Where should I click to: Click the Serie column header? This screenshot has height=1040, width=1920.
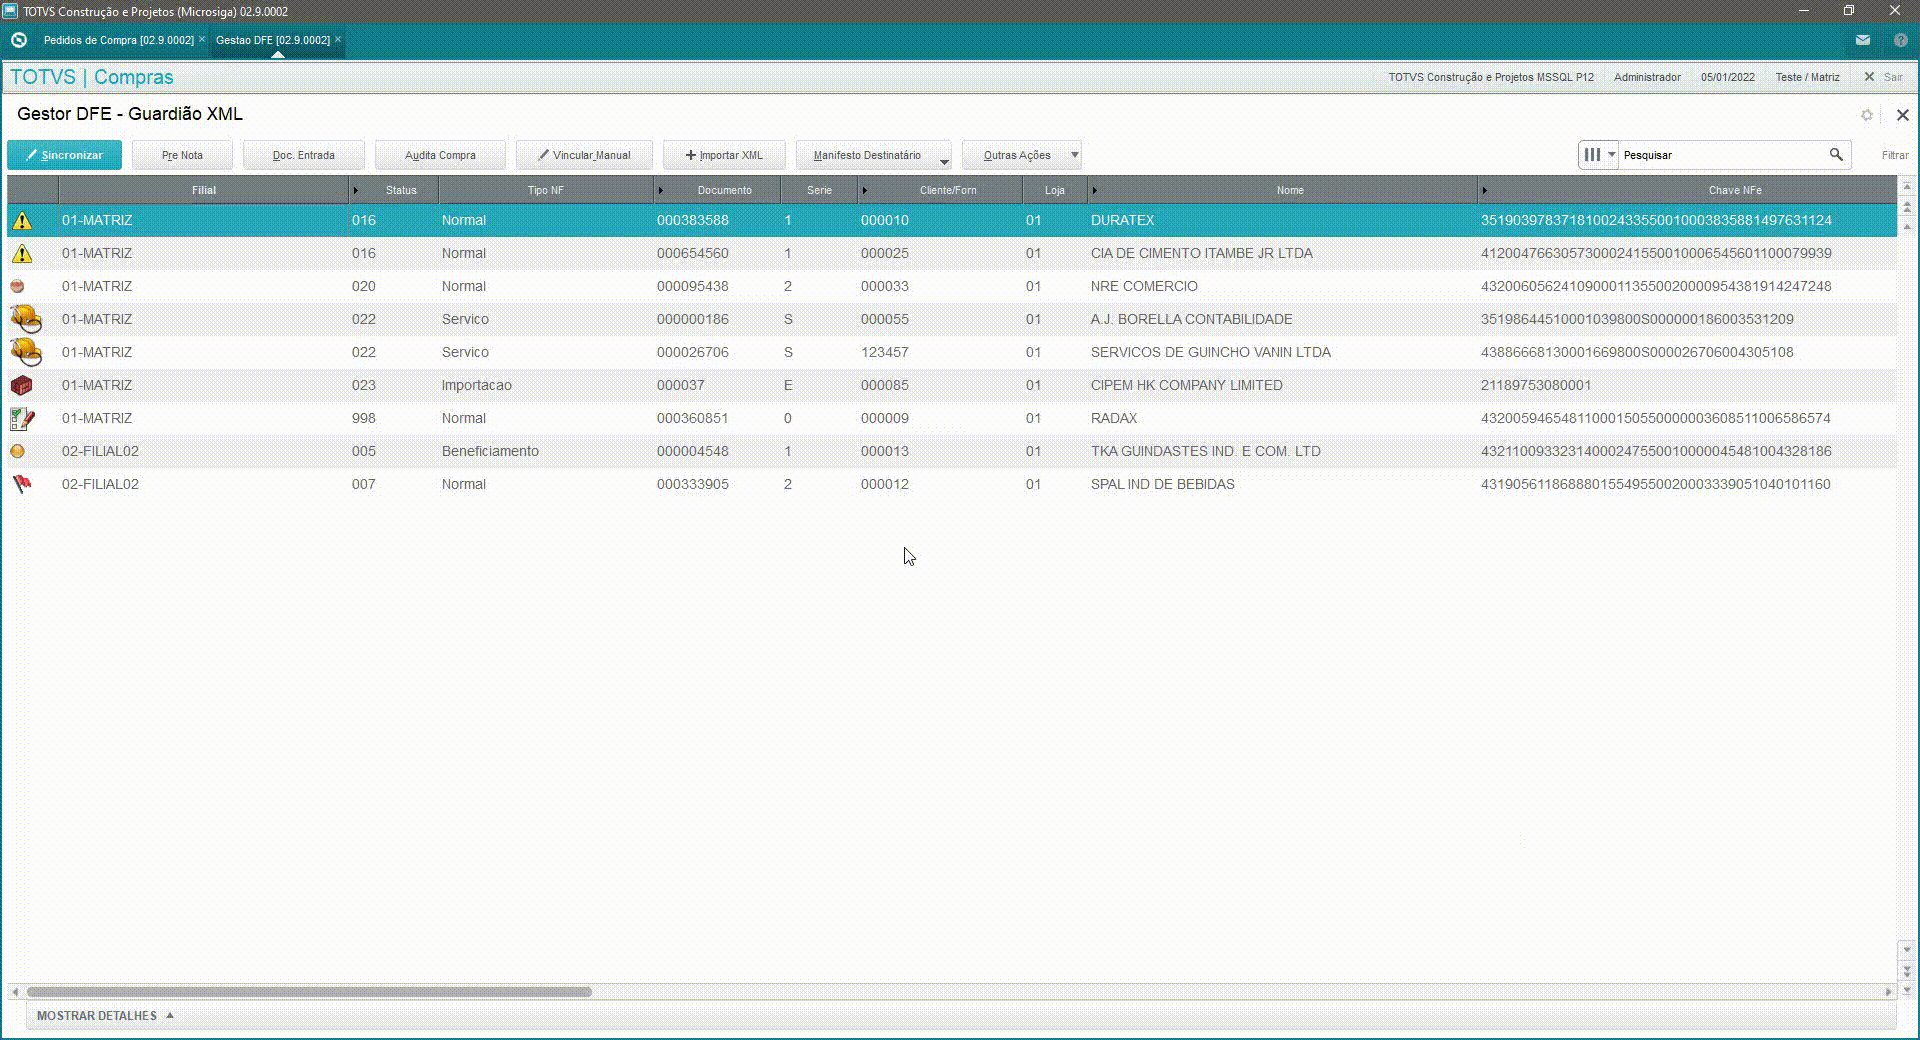click(x=819, y=190)
